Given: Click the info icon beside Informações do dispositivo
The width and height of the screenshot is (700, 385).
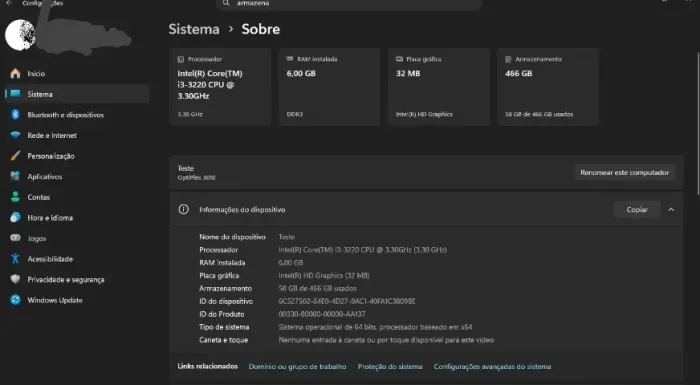Looking at the screenshot, I should (183, 209).
